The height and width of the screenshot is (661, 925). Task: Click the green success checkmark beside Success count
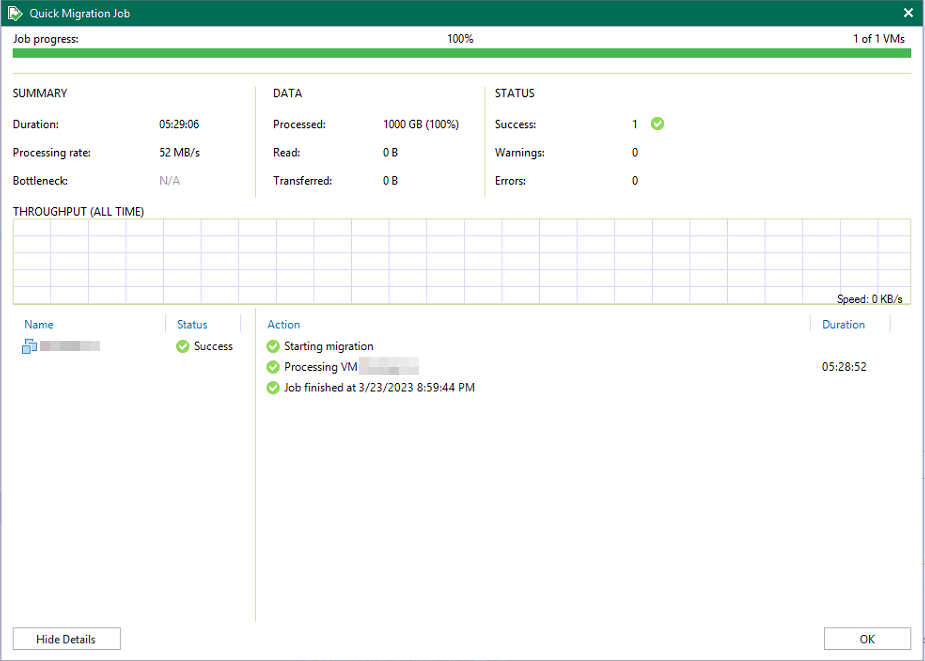point(657,124)
